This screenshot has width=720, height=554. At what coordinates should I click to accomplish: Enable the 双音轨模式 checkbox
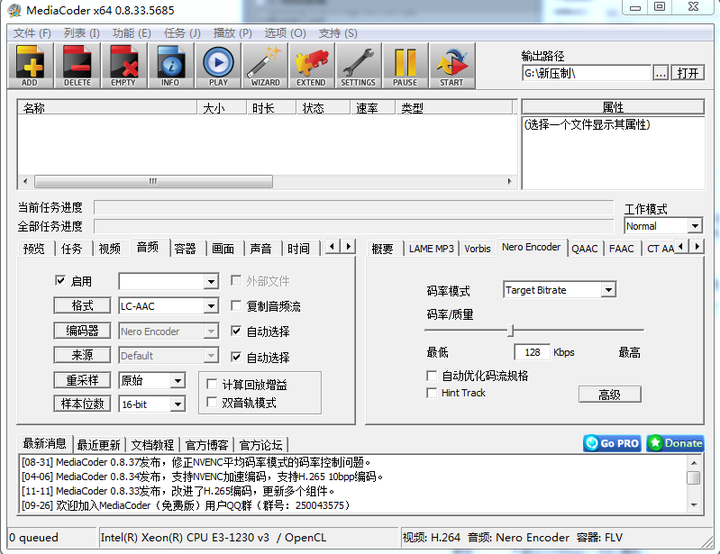[x=212, y=402]
